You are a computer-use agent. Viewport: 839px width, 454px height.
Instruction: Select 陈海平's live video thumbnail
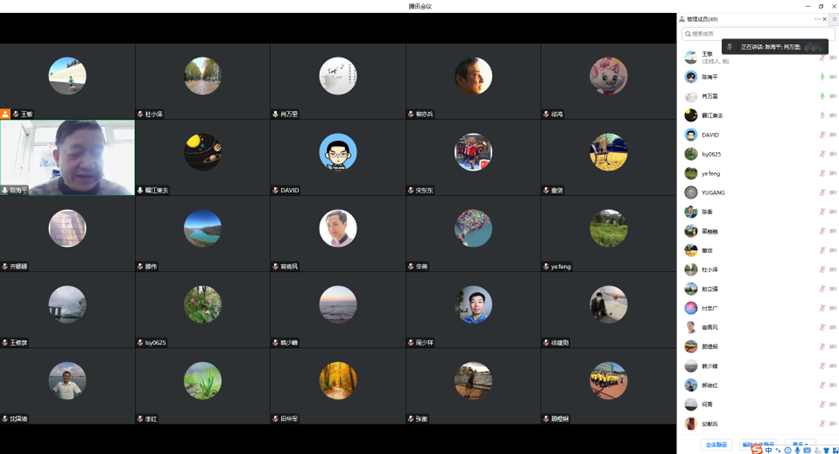coord(67,157)
